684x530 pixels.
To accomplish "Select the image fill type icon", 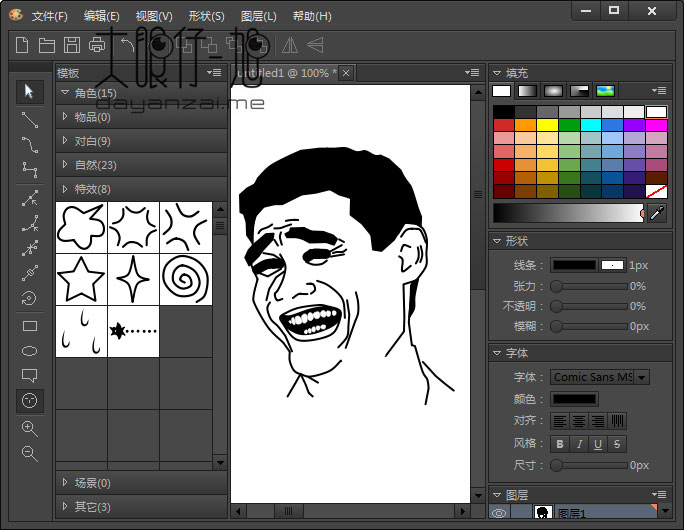I will (605, 91).
